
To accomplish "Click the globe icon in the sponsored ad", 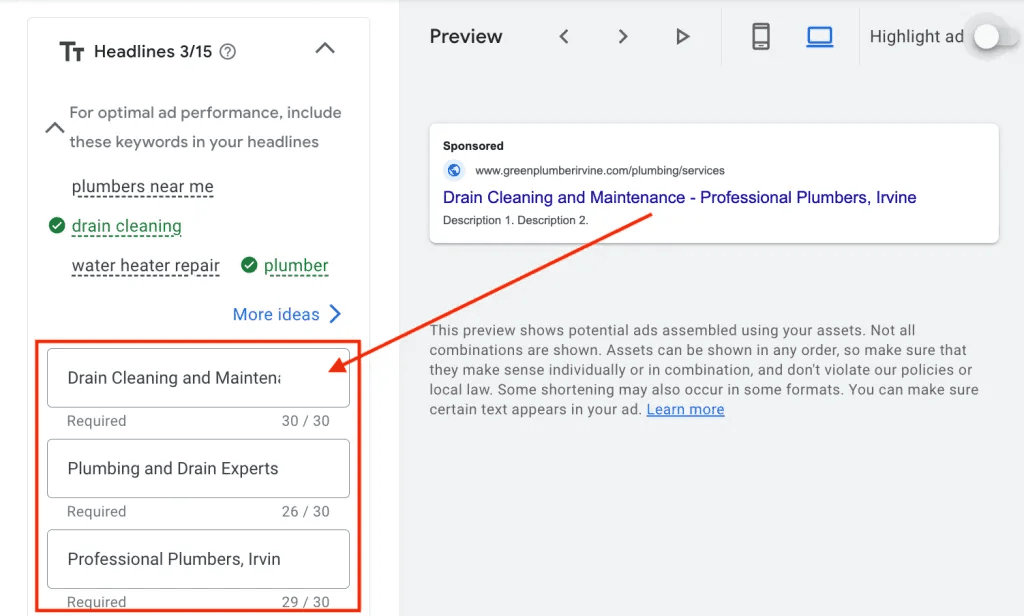I will coord(454,171).
